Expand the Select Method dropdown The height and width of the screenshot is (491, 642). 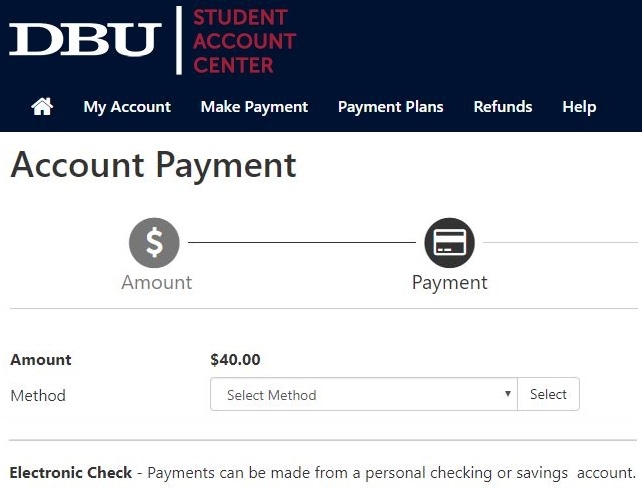pyautogui.click(x=364, y=394)
